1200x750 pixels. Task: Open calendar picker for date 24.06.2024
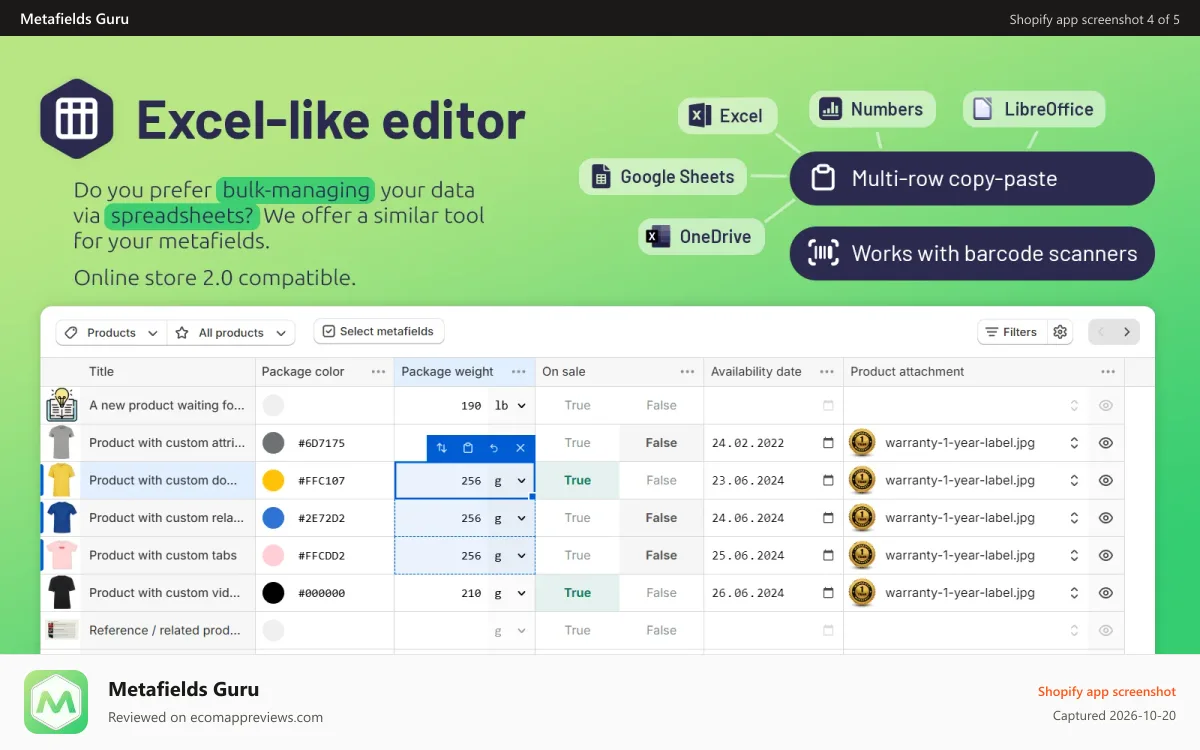coord(828,518)
